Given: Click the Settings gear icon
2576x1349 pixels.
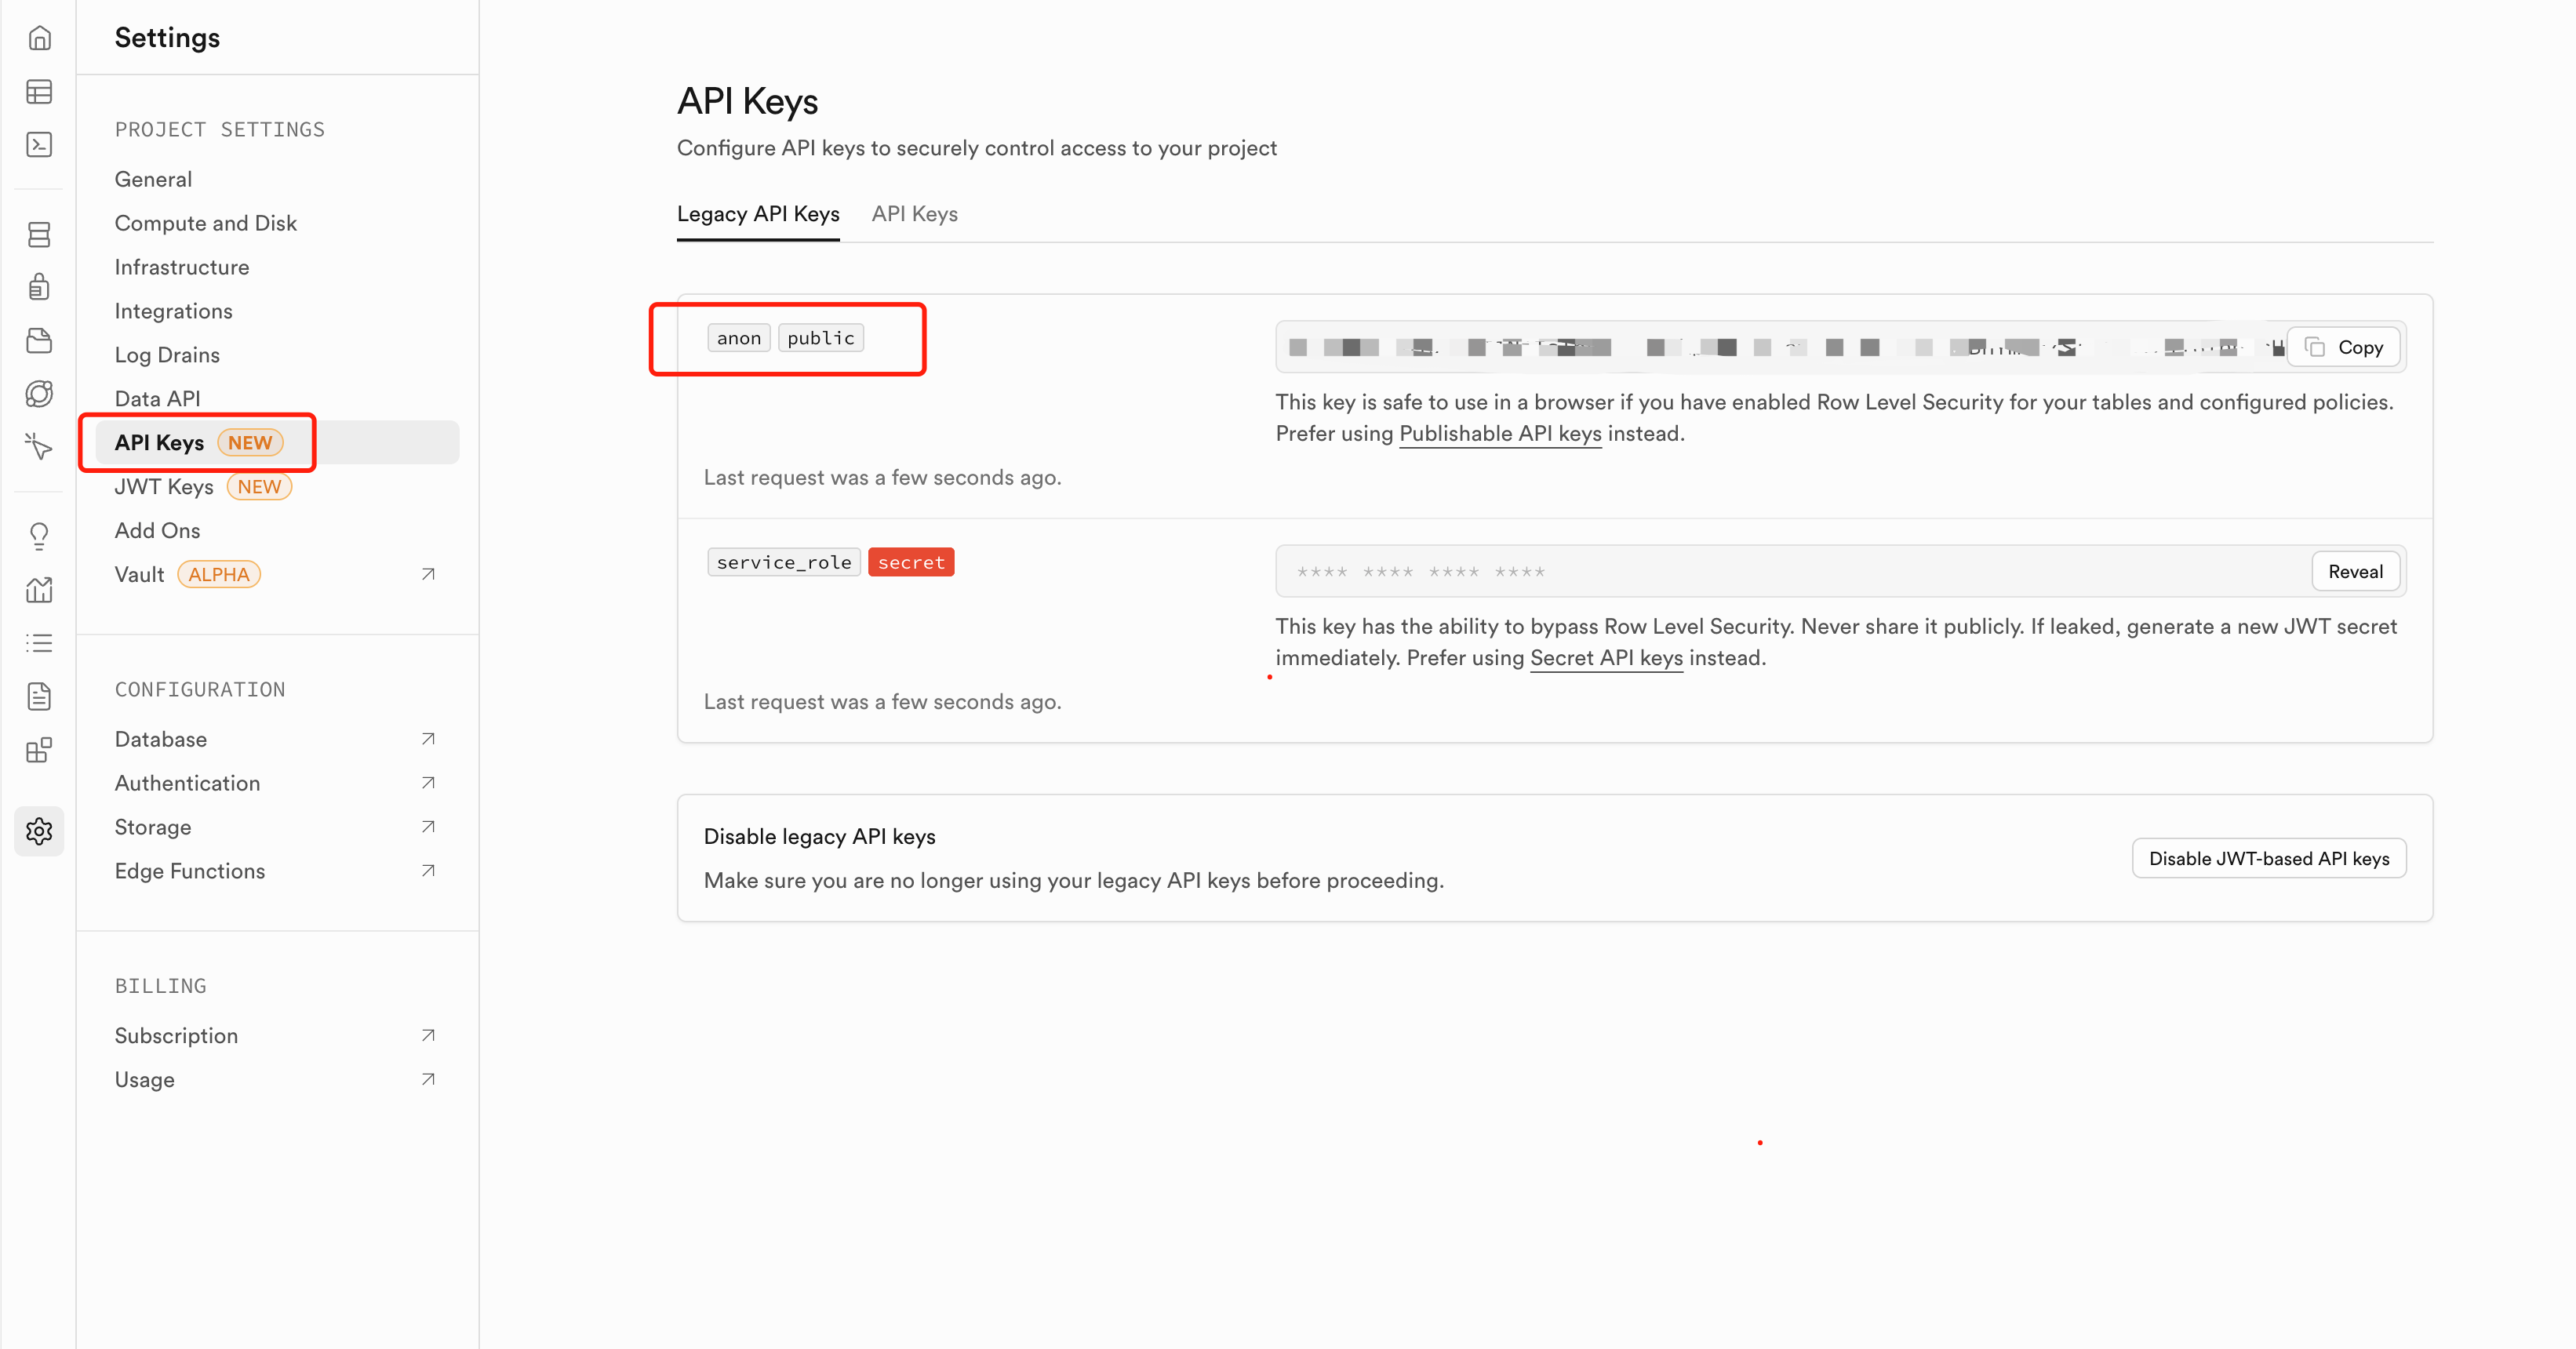Looking at the screenshot, I should click(x=39, y=831).
